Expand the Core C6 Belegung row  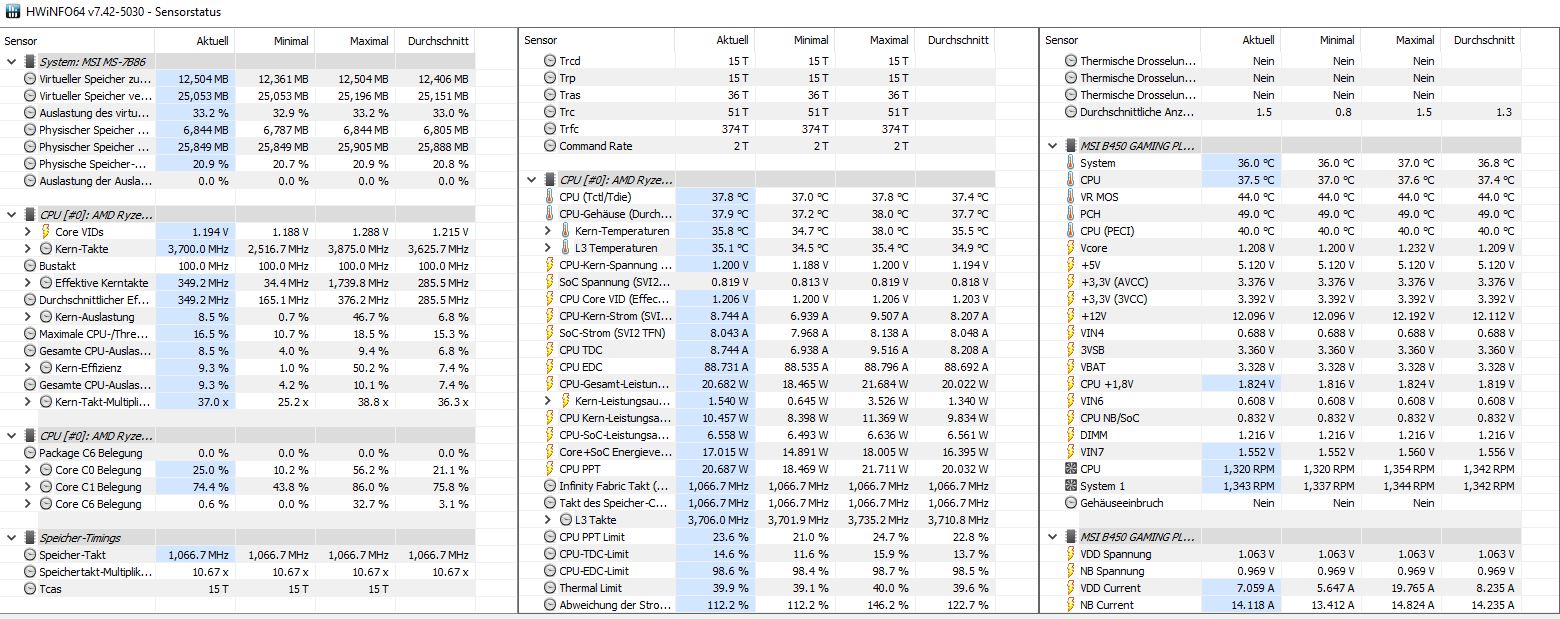coord(28,503)
